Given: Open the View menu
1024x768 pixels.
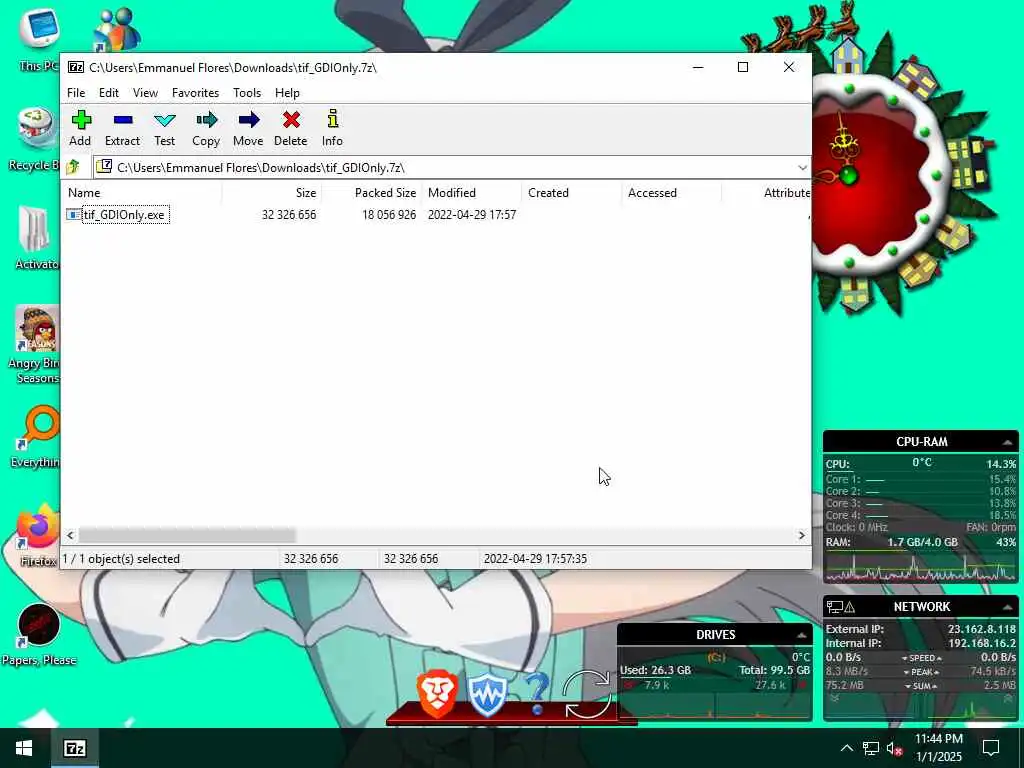Looking at the screenshot, I should (x=145, y=93).
